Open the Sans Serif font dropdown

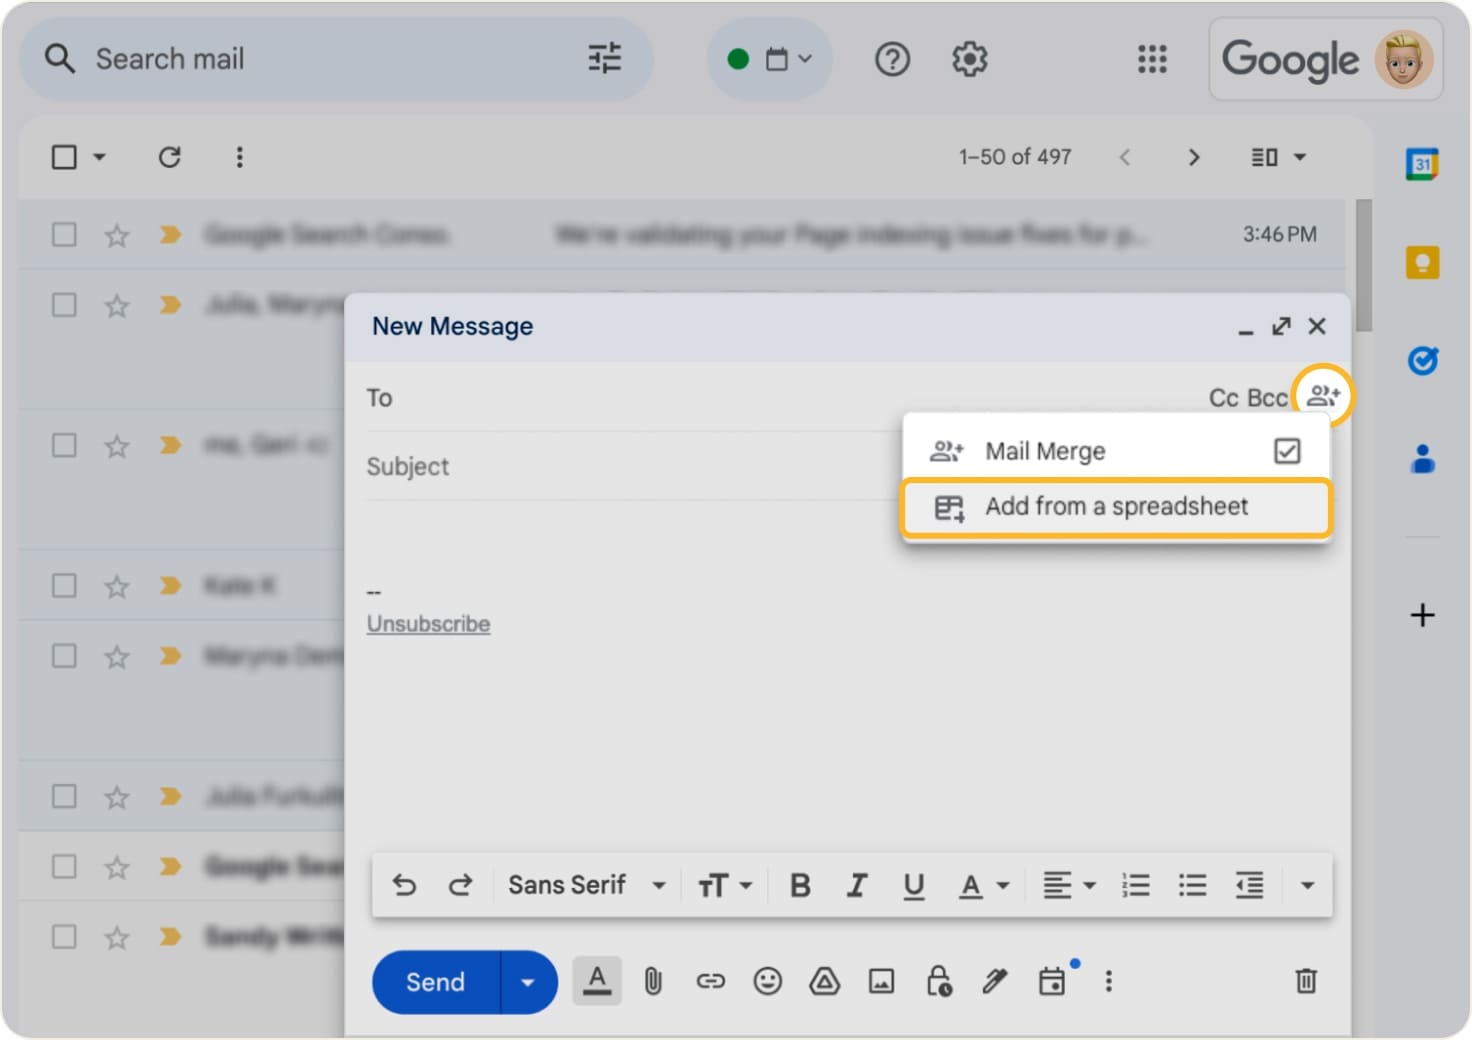point(585,884)
